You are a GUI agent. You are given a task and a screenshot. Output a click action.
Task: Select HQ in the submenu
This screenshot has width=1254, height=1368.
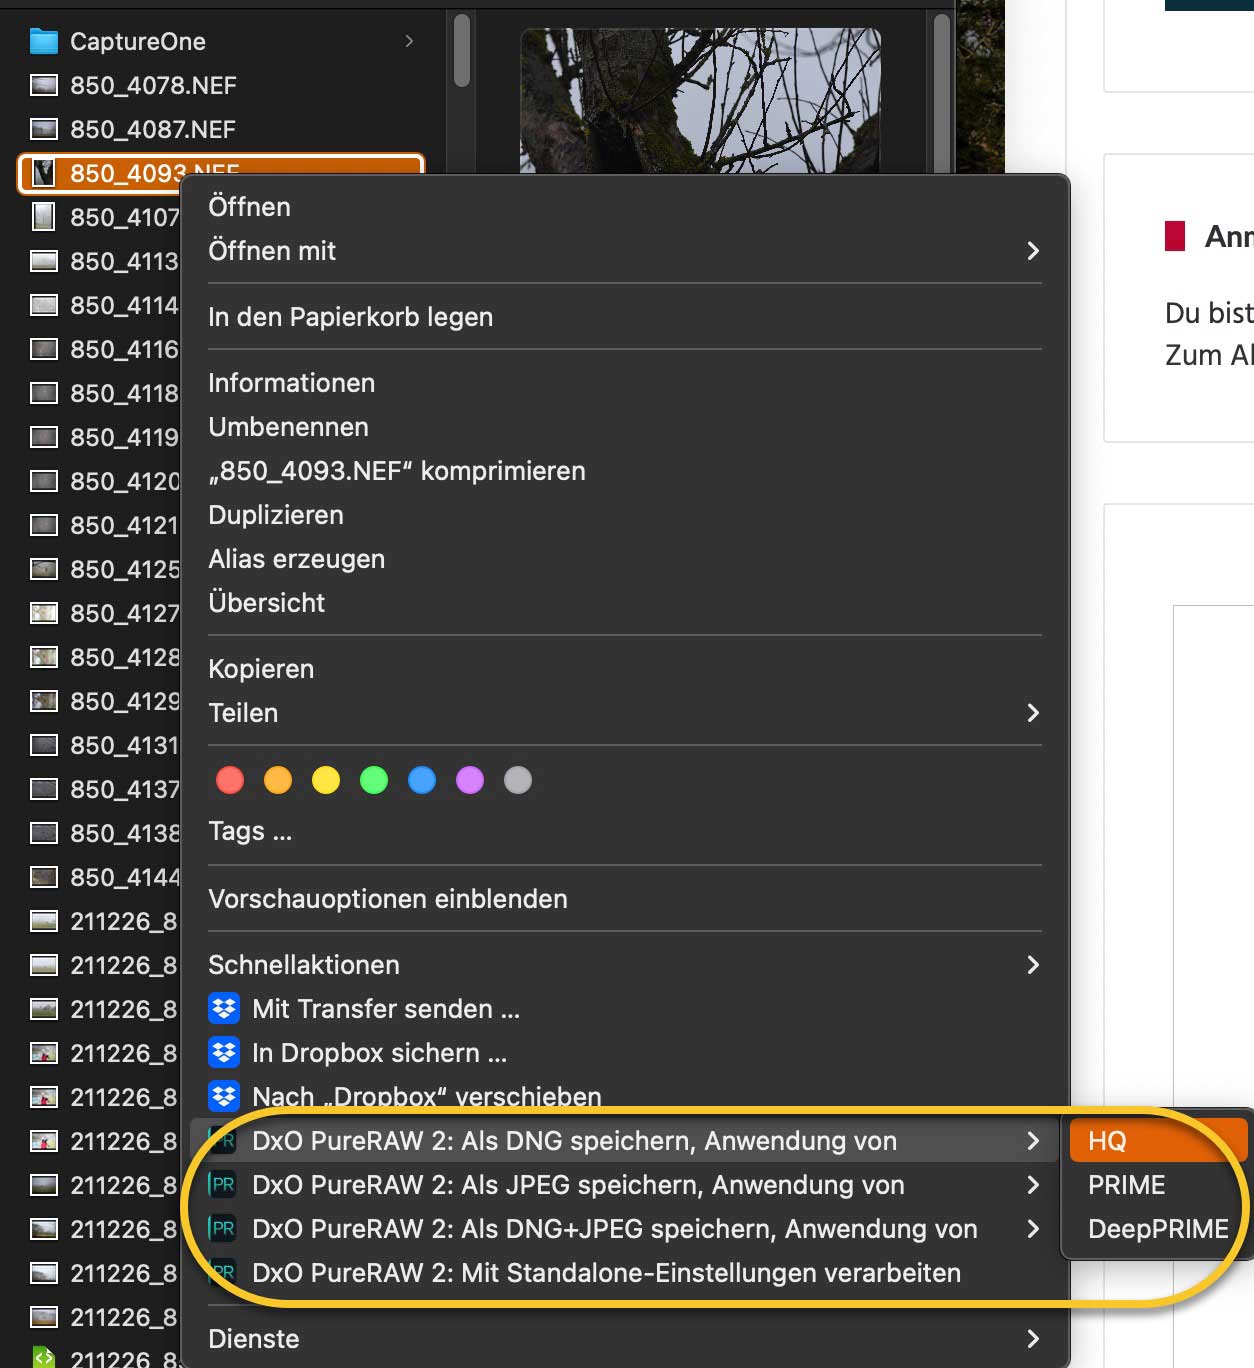1158,1141
